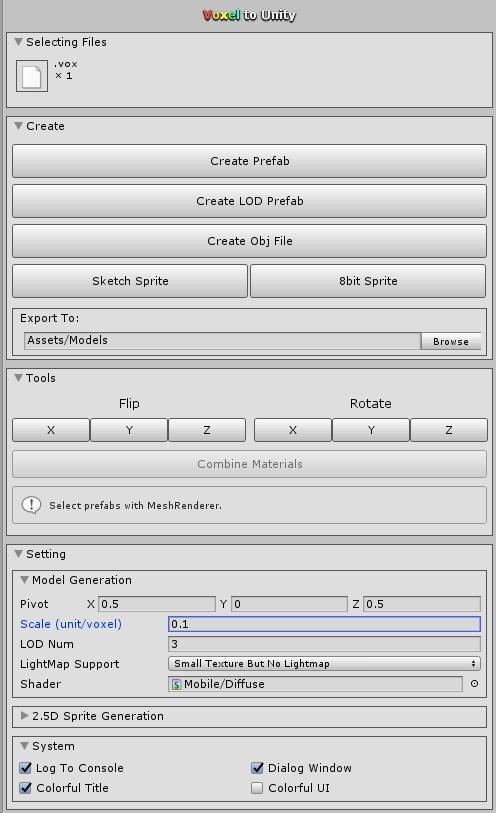
Task: Browse for the export folder
Action: pos(450,341)
